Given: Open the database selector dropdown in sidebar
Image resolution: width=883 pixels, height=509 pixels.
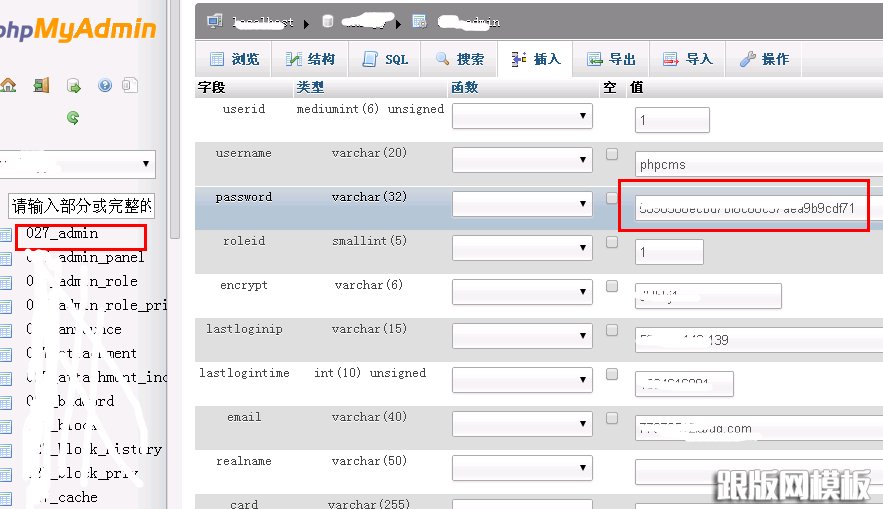Looking at the screenshot, I should (78, 164).
